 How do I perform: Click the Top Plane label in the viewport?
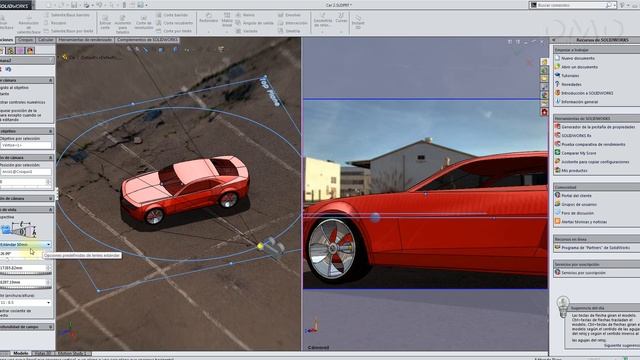pyautogui.click(x=270, y=92)
